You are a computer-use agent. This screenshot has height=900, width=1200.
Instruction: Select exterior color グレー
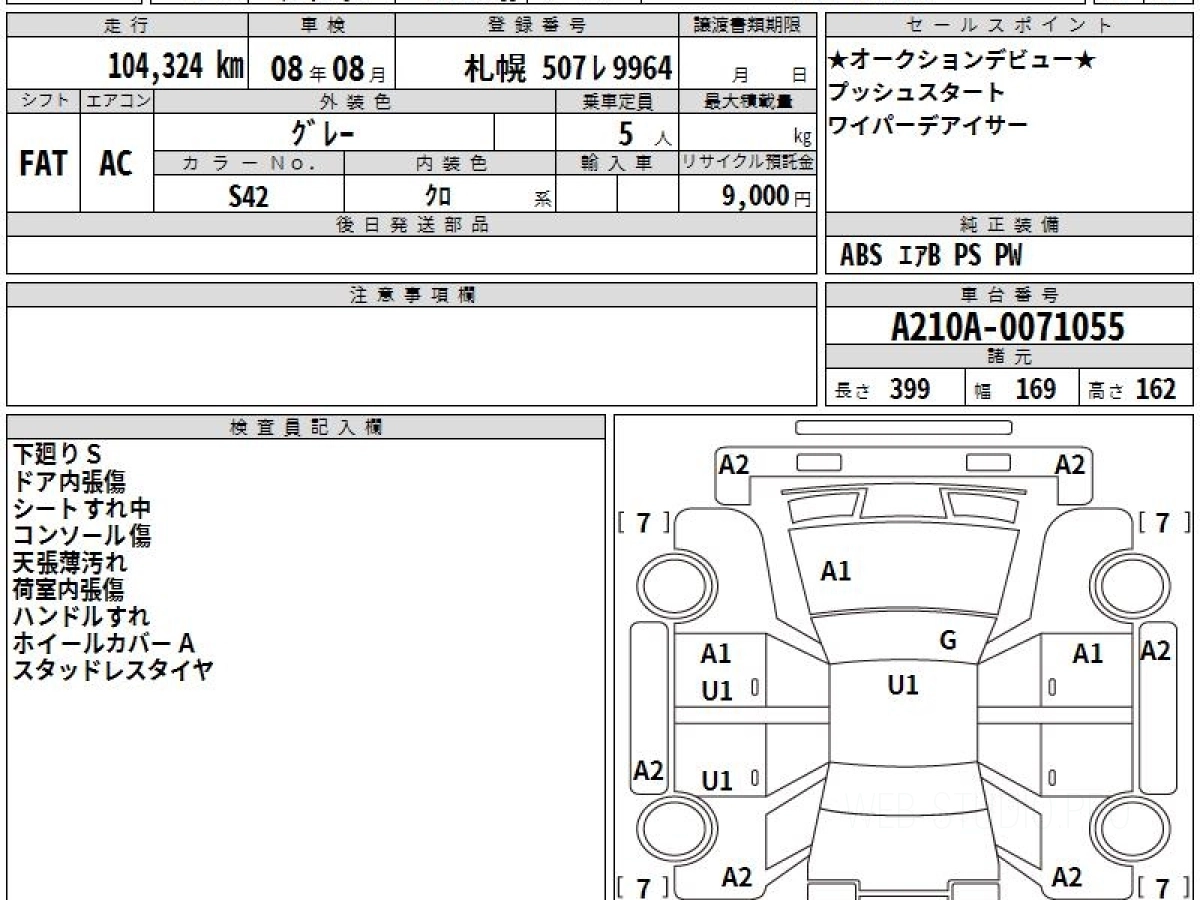[322, 132]
